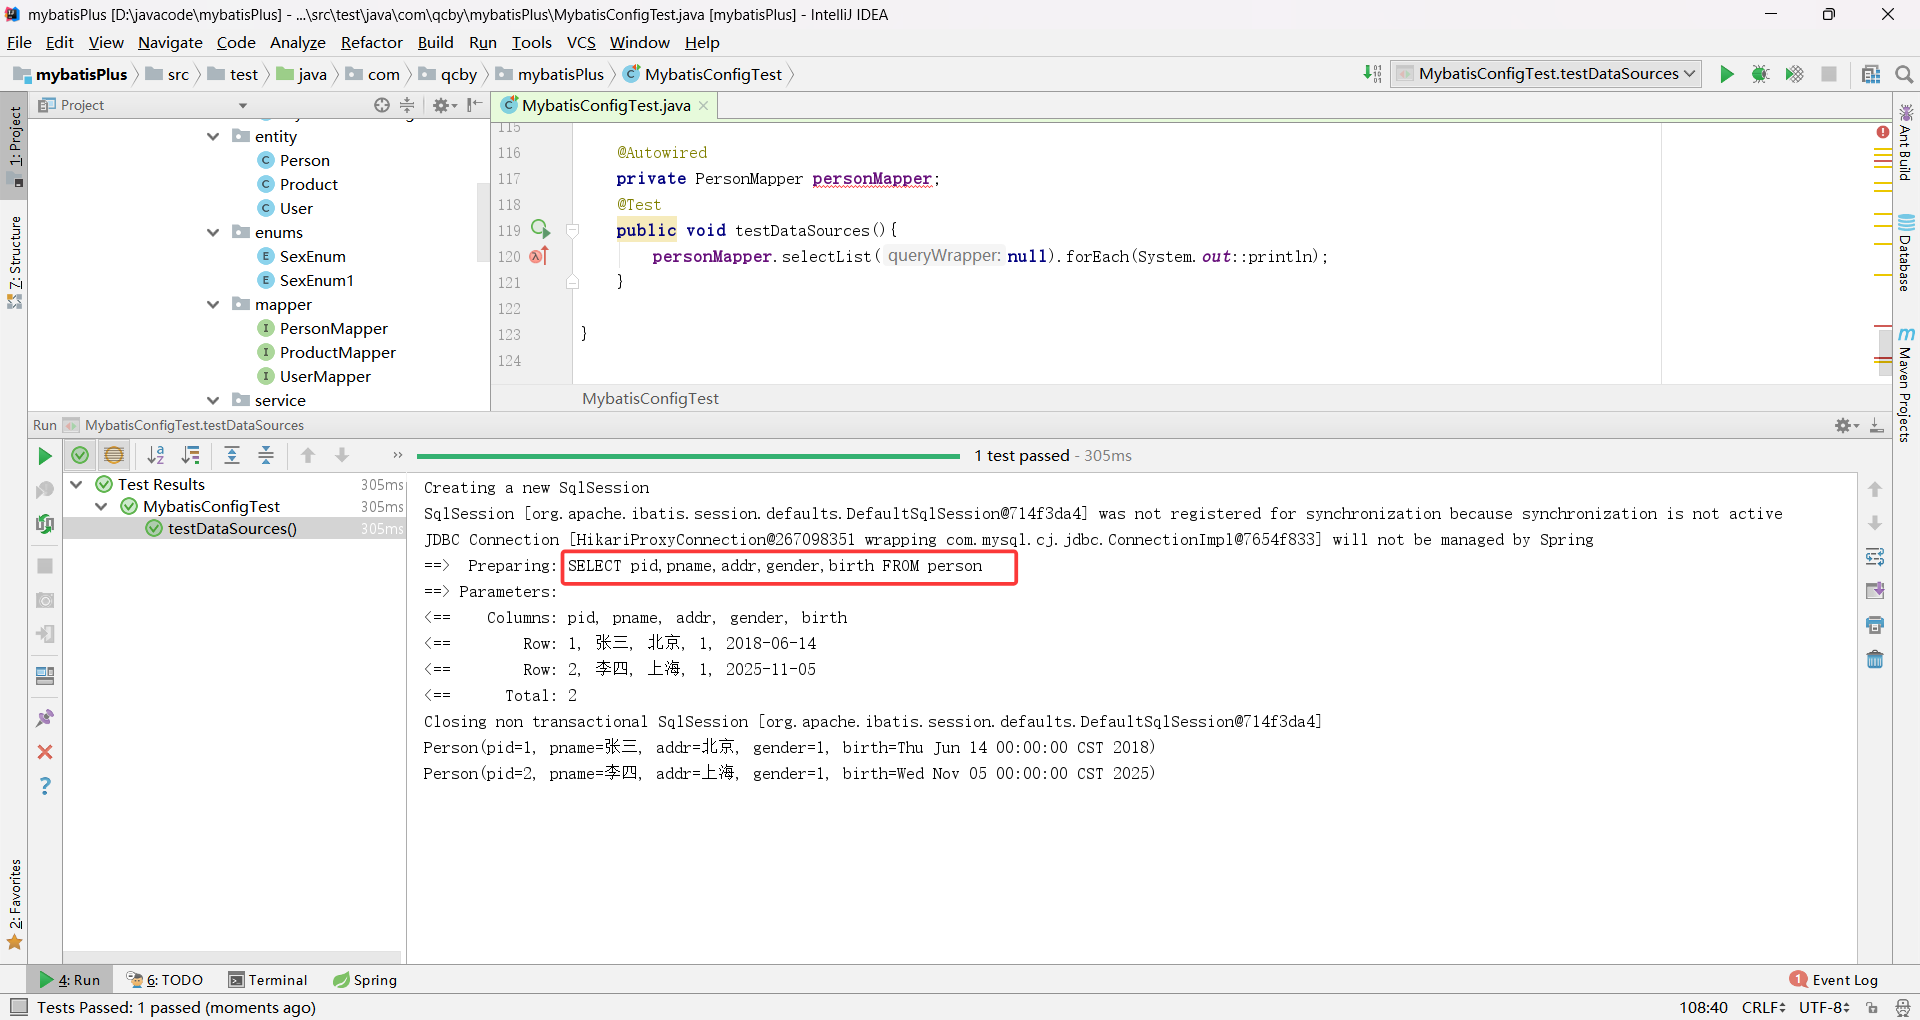Close the Run tab with the red X

click(x=45, y=752)
